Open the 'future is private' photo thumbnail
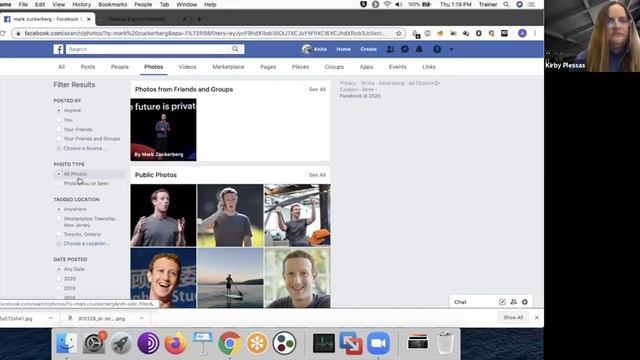This screenshot has width=640, height=360. [x=163, y=130]
